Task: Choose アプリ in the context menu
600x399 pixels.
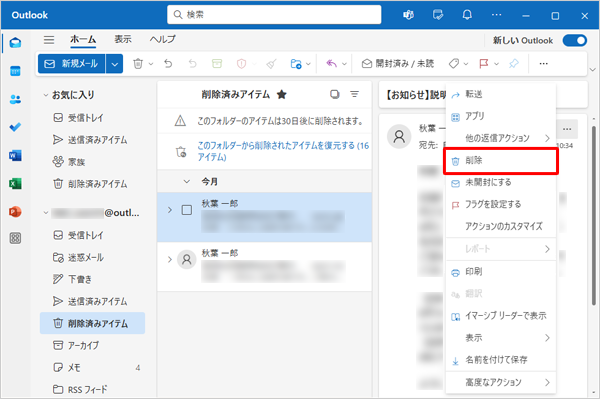Action: tap(501, 116)
